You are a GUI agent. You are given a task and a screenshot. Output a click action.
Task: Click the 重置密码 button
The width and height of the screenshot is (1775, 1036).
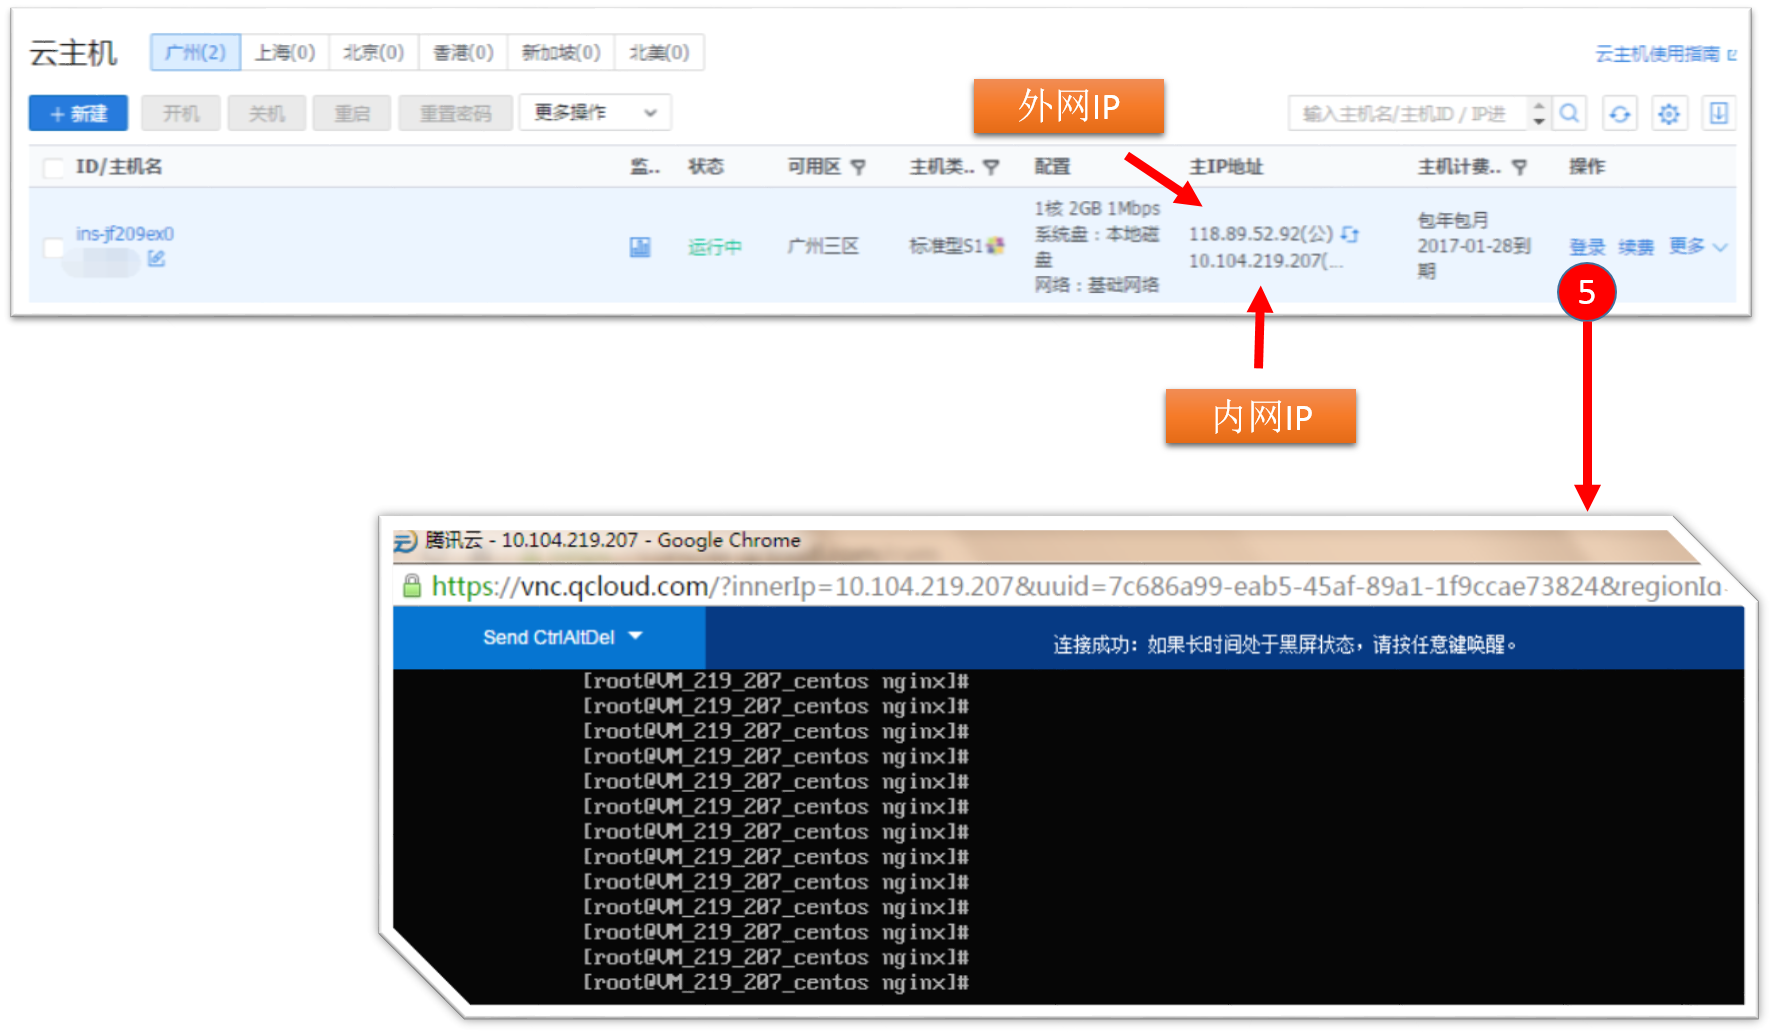click(456, 114)
